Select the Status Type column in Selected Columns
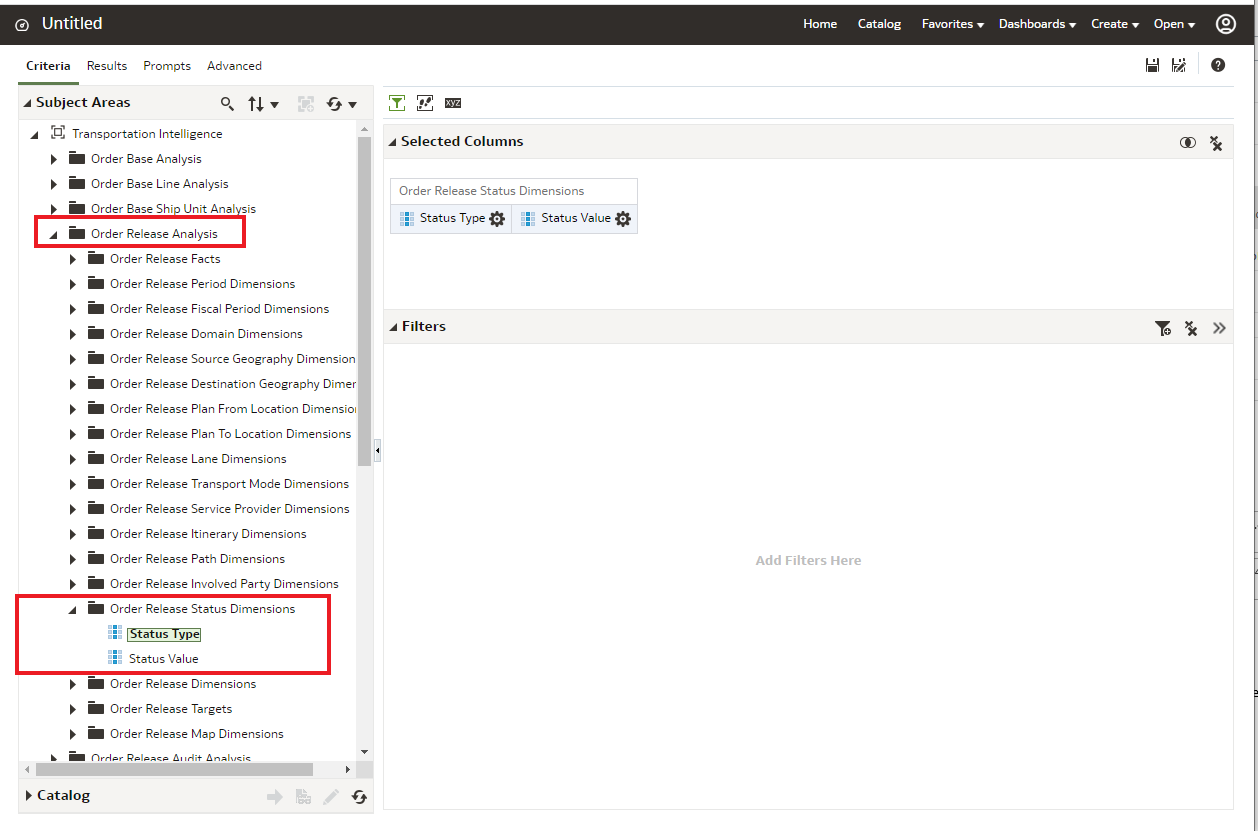 coord(451,218)
